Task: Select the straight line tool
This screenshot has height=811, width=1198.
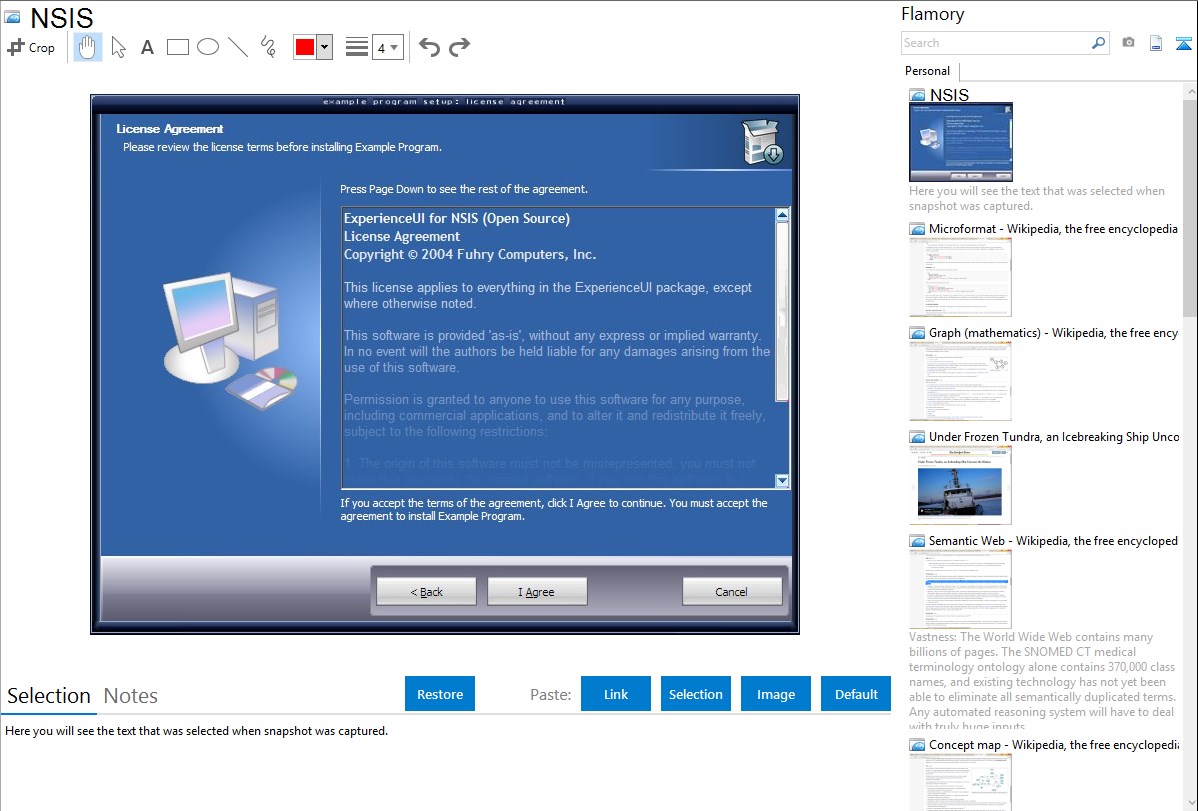Action: coord(238,47)
